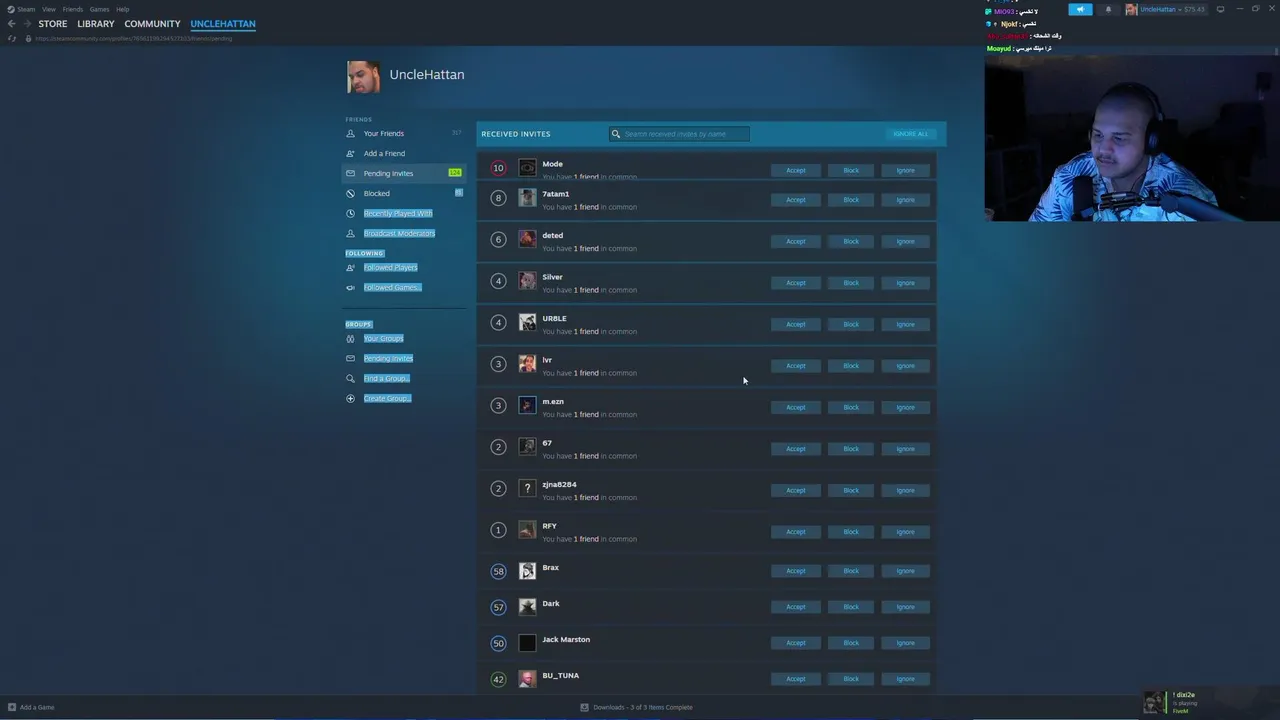Viewport: 1280px width, 720px height.
Task: Go back using the navigation back arrow
Action: [x=11, y=24]
